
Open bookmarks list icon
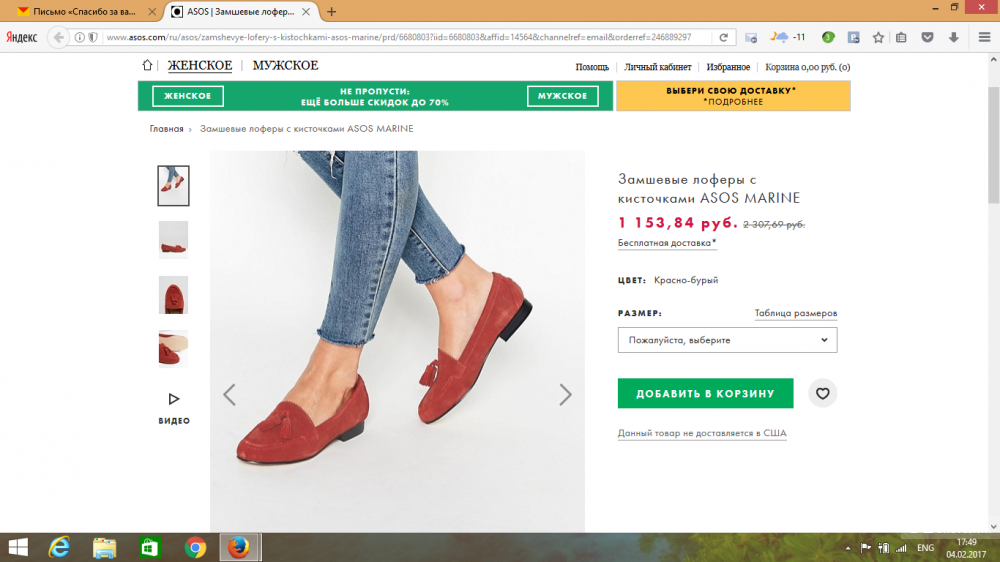[x=901, y=37]
